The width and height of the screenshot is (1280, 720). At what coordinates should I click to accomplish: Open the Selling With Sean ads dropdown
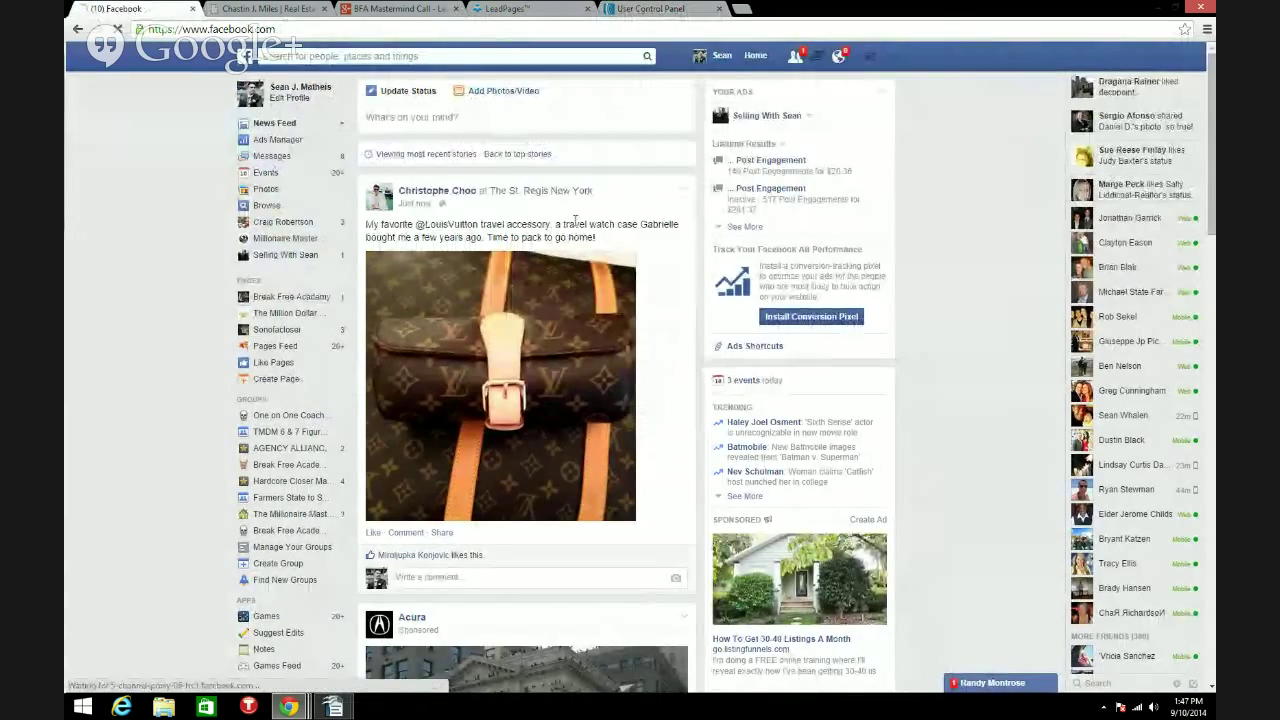[x=809, y=116]
